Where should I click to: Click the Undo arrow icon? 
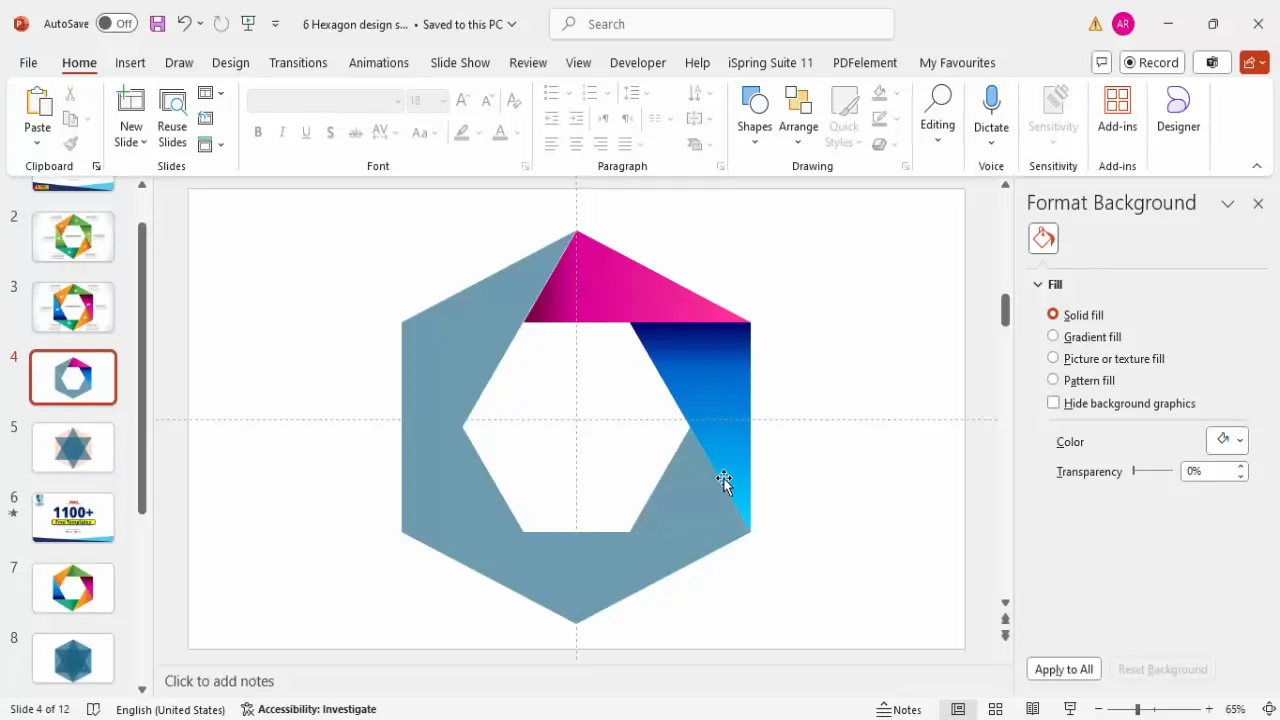184,23
